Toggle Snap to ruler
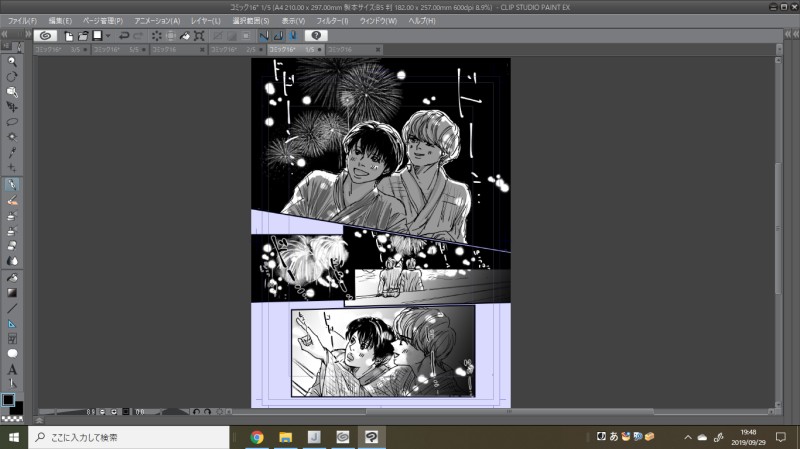This screenshot has width=800, height=449. tap(264, 36)
